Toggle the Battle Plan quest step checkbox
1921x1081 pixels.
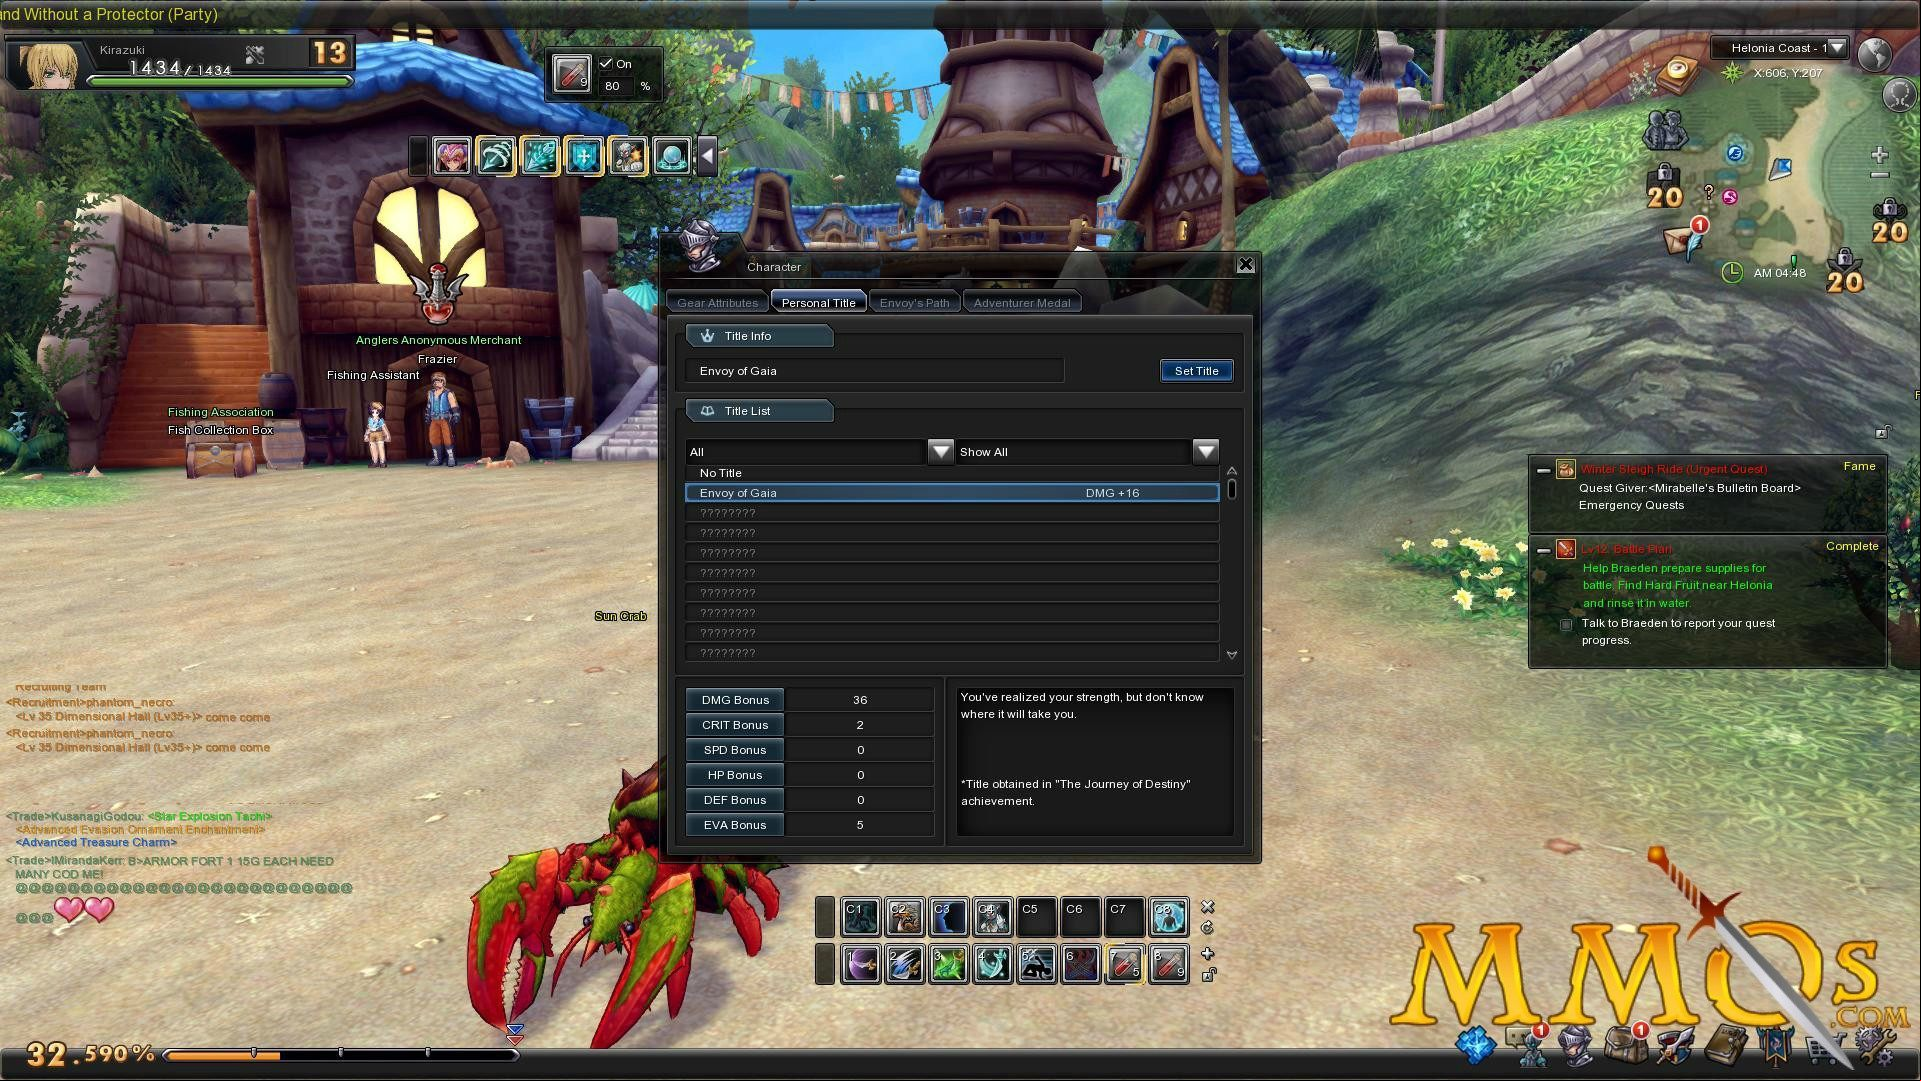[1566, 625]
